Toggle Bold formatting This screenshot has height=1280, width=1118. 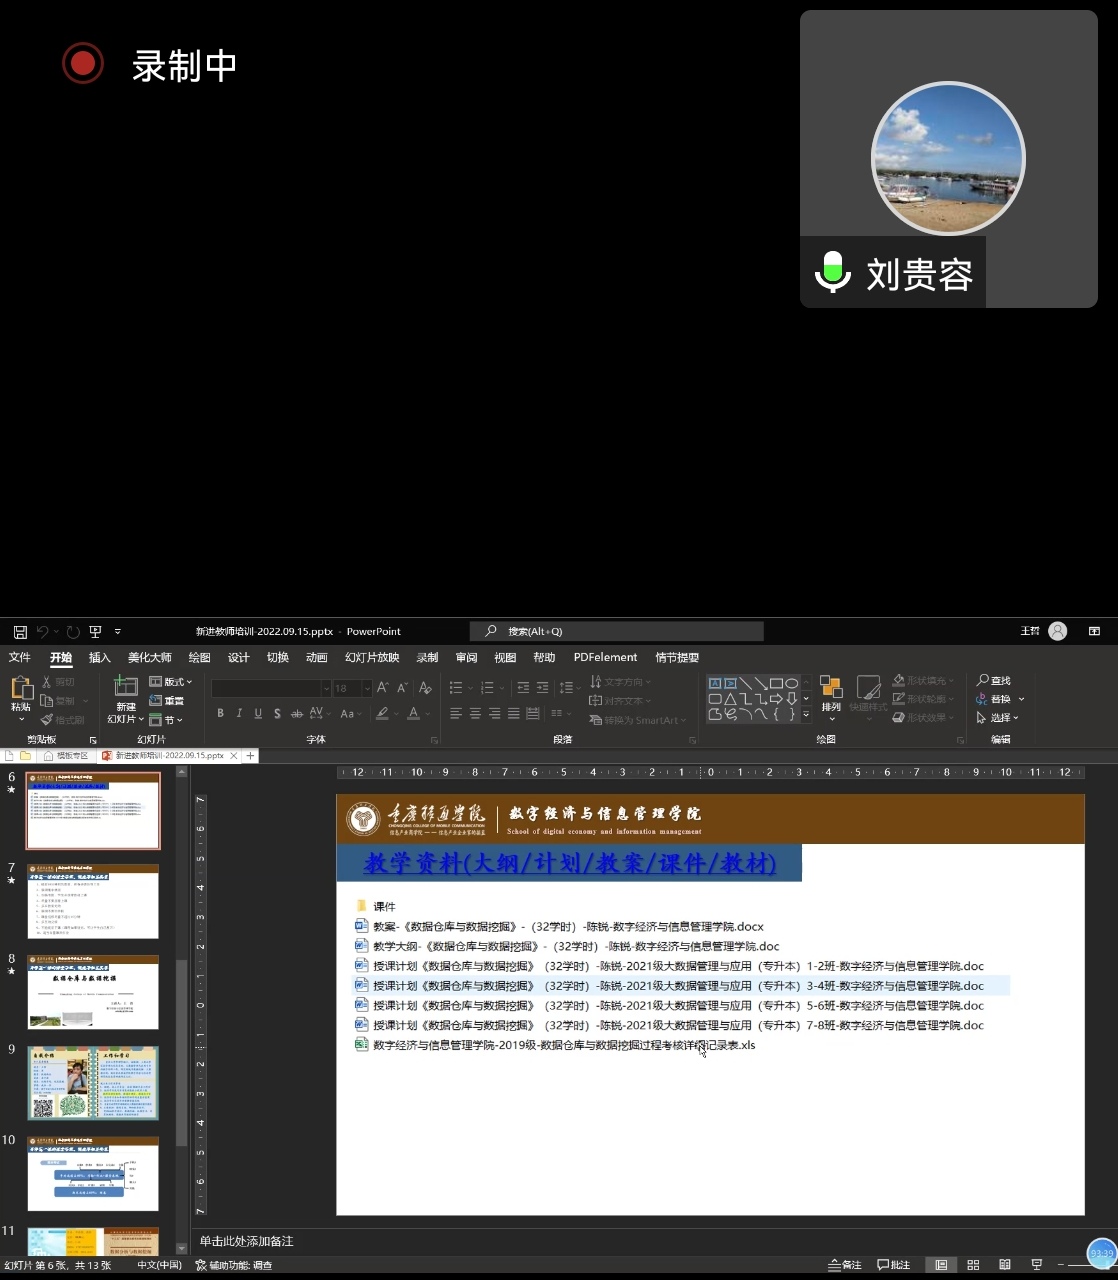coord(220,713)
